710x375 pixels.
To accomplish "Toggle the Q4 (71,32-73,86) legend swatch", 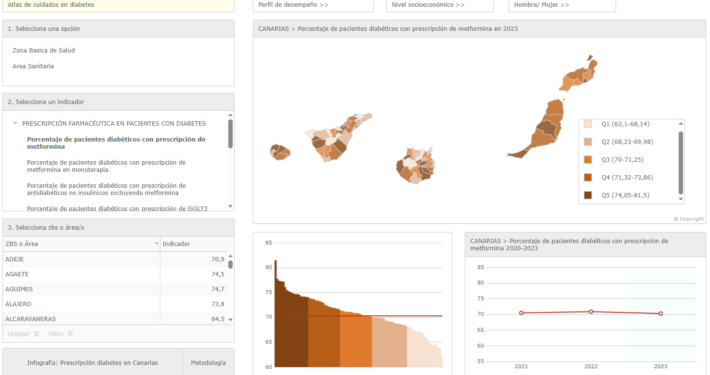I will pos(588,177).
